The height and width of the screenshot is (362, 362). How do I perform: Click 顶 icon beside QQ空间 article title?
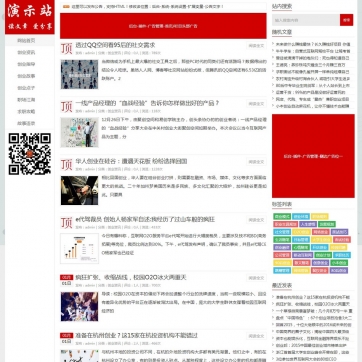(x=66, y=49)
